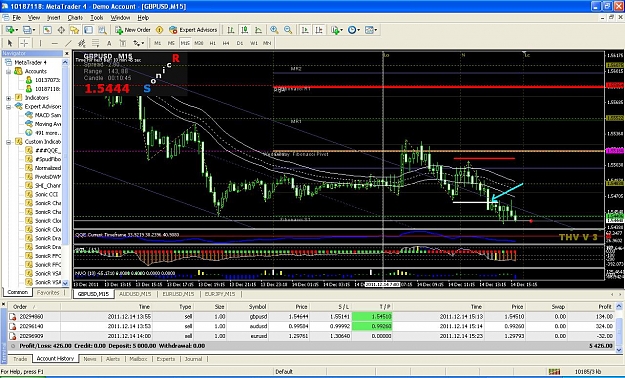Open the Strategy Tester icon
Viewport: 625px width, 378px height.
click(102, 30)
